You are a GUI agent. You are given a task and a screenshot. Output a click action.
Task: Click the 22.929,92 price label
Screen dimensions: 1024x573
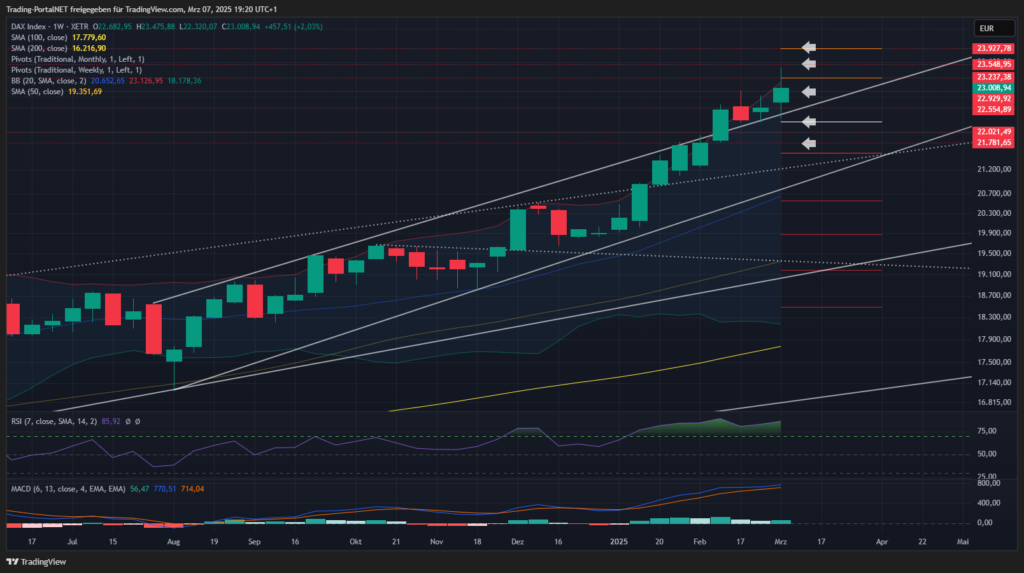993,99
